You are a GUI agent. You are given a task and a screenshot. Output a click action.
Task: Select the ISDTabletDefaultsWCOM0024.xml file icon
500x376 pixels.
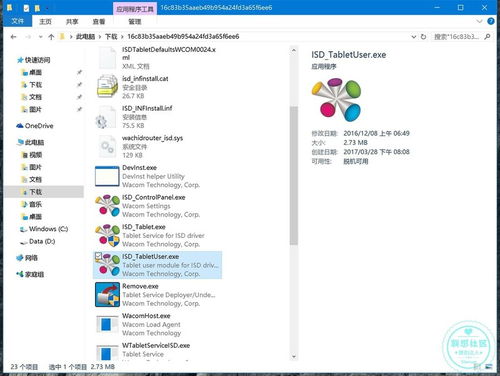click(107, 58)
